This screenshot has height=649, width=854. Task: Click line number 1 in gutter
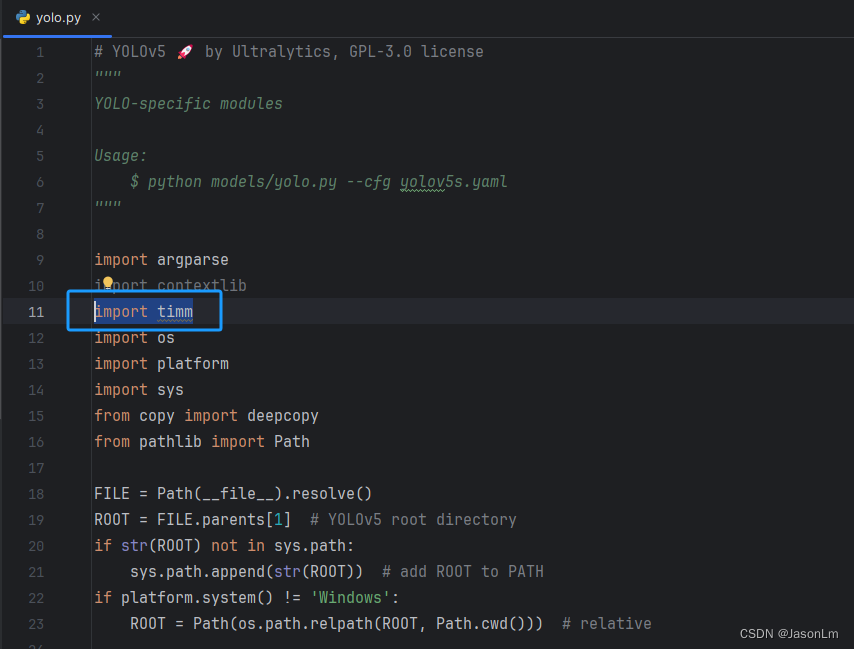(40, 52)
